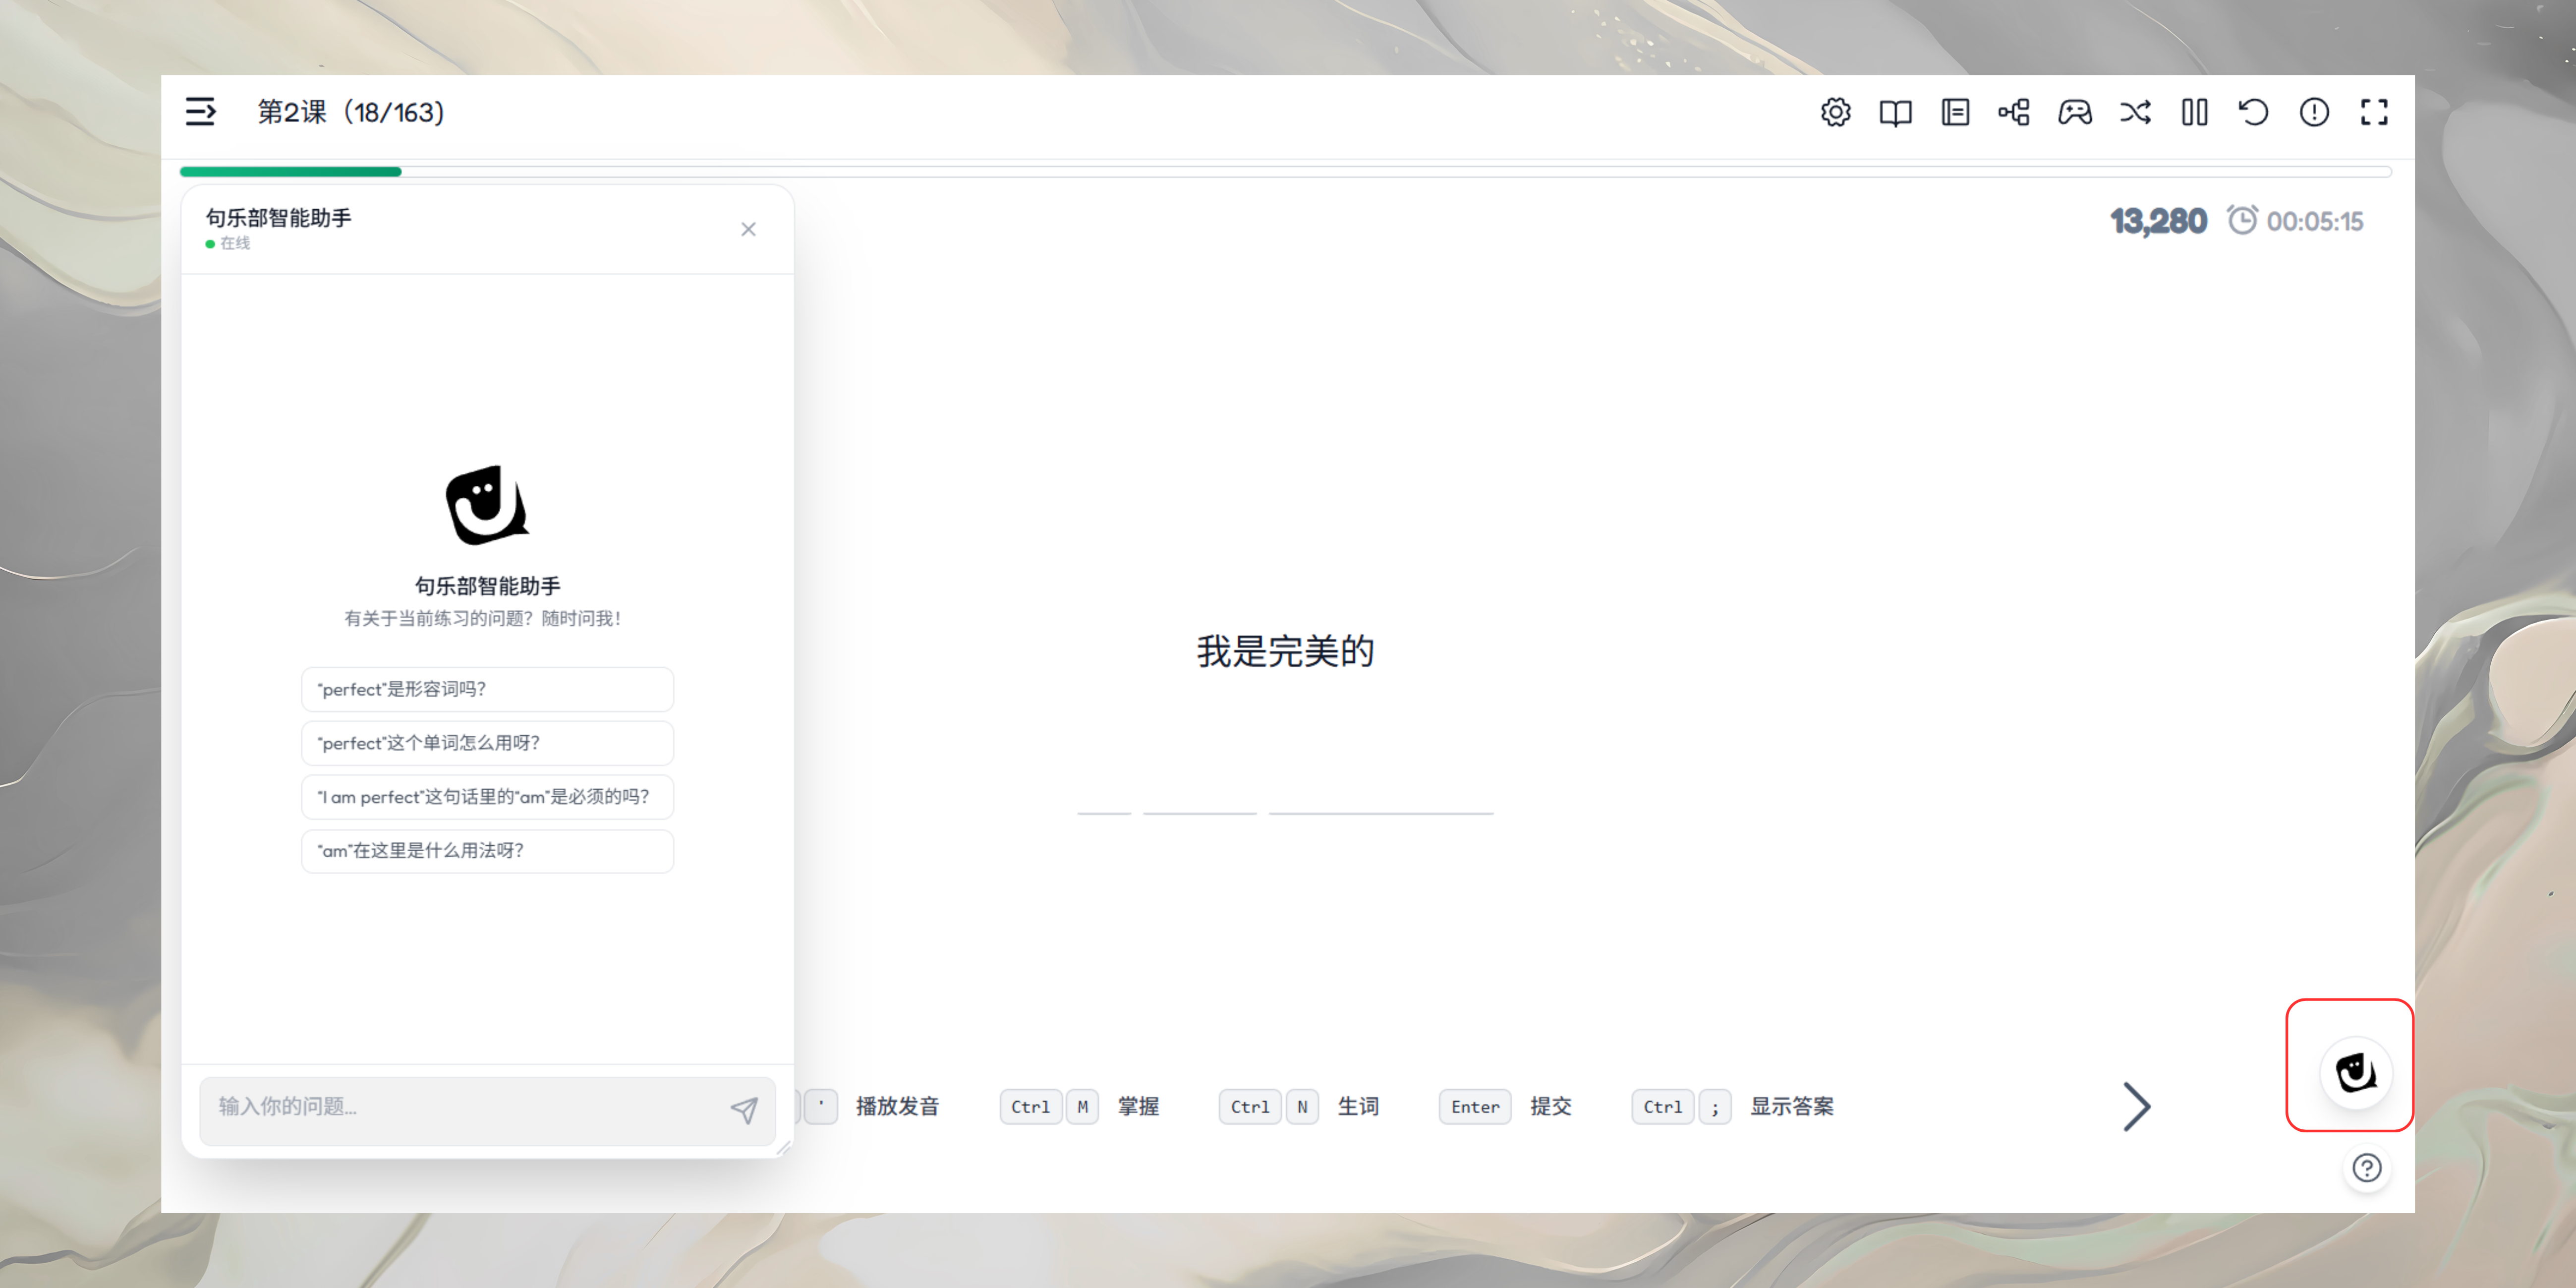Viewport: 2576px width, 1288px height.
Task: Close the 句乐部智能助手 chat panel
Action: tap(748, 230)
